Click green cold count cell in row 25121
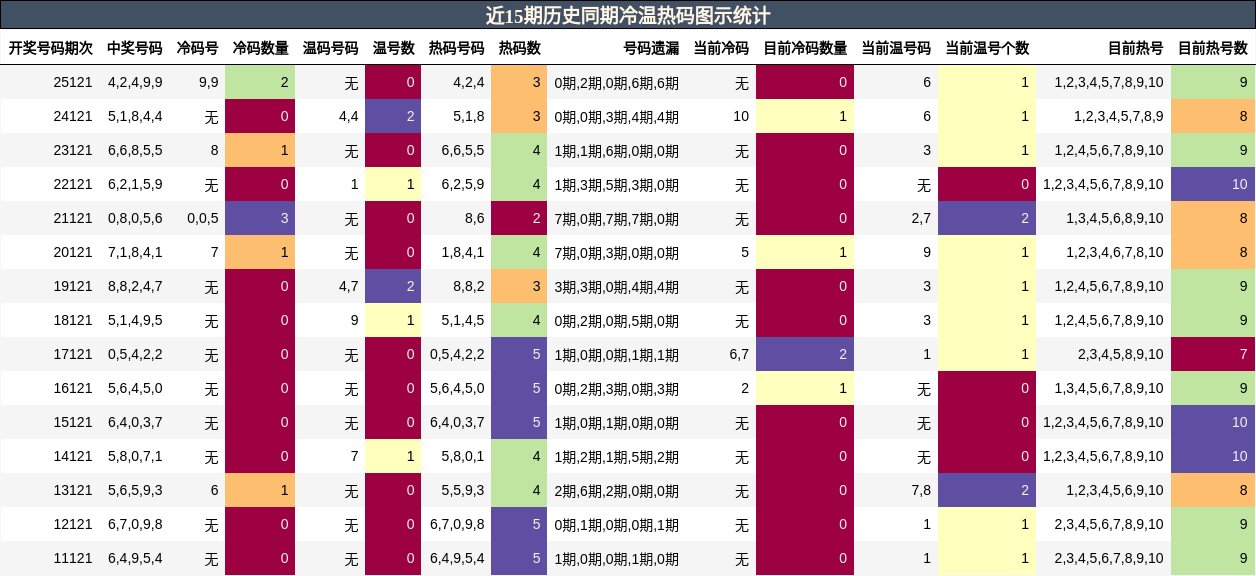Viewport: 1256px width, 576px height. [x=260, y=82]
